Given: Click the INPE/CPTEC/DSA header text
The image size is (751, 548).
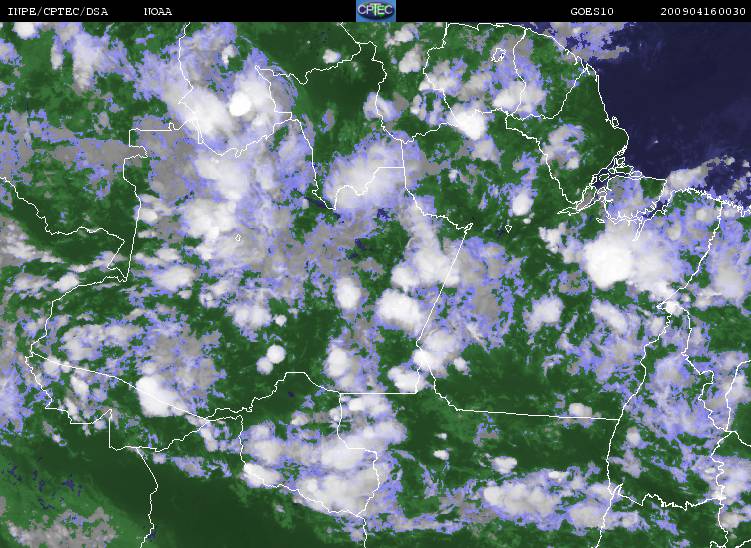Looking at the screenshot, I should 57,11.
